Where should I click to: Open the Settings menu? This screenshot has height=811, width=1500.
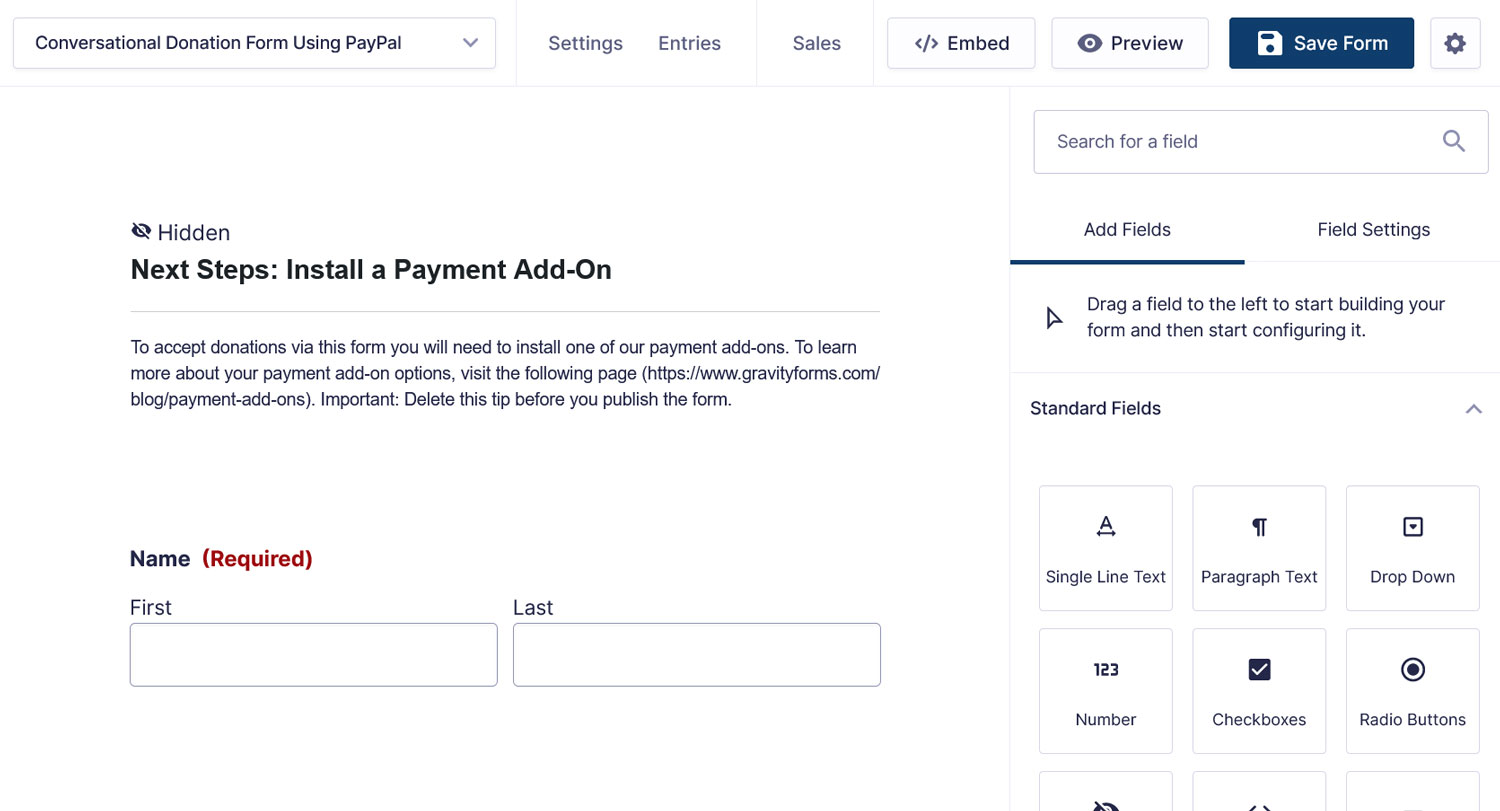(585, 43)
